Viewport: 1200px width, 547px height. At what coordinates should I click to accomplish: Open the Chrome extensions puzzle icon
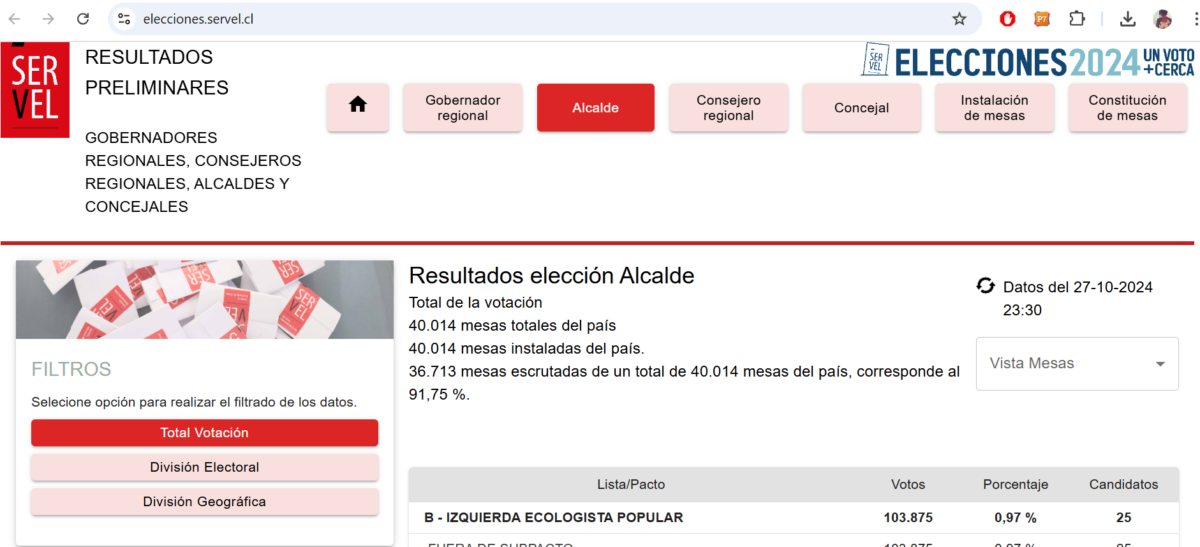[x=1077, y=19]
